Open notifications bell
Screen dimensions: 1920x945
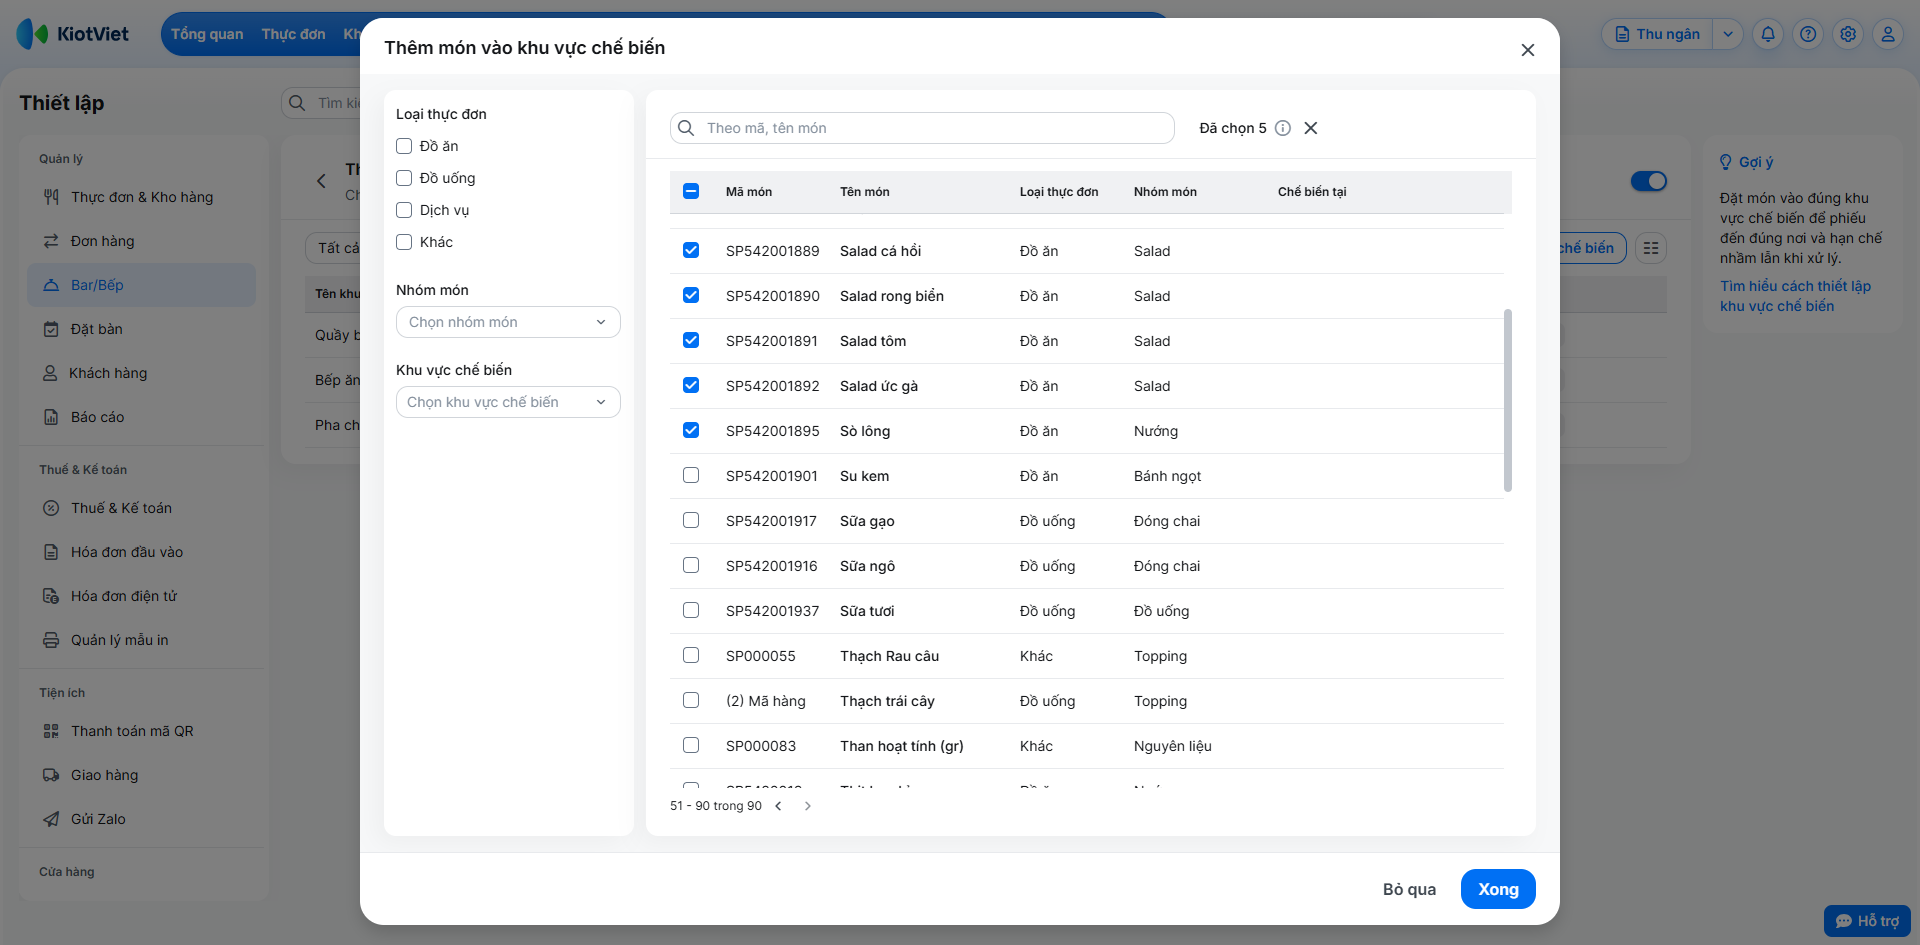pyautogui.click(x=1768, y=34)
